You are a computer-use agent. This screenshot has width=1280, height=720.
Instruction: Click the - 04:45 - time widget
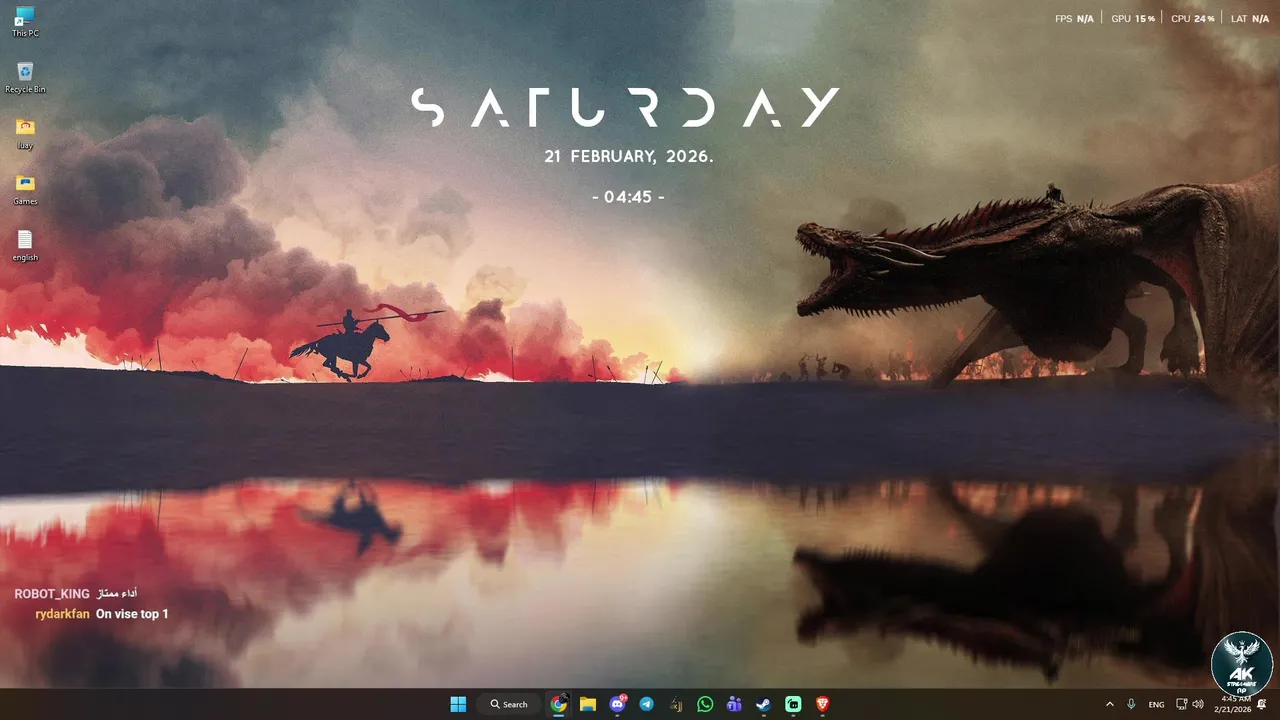coord(628,197)
